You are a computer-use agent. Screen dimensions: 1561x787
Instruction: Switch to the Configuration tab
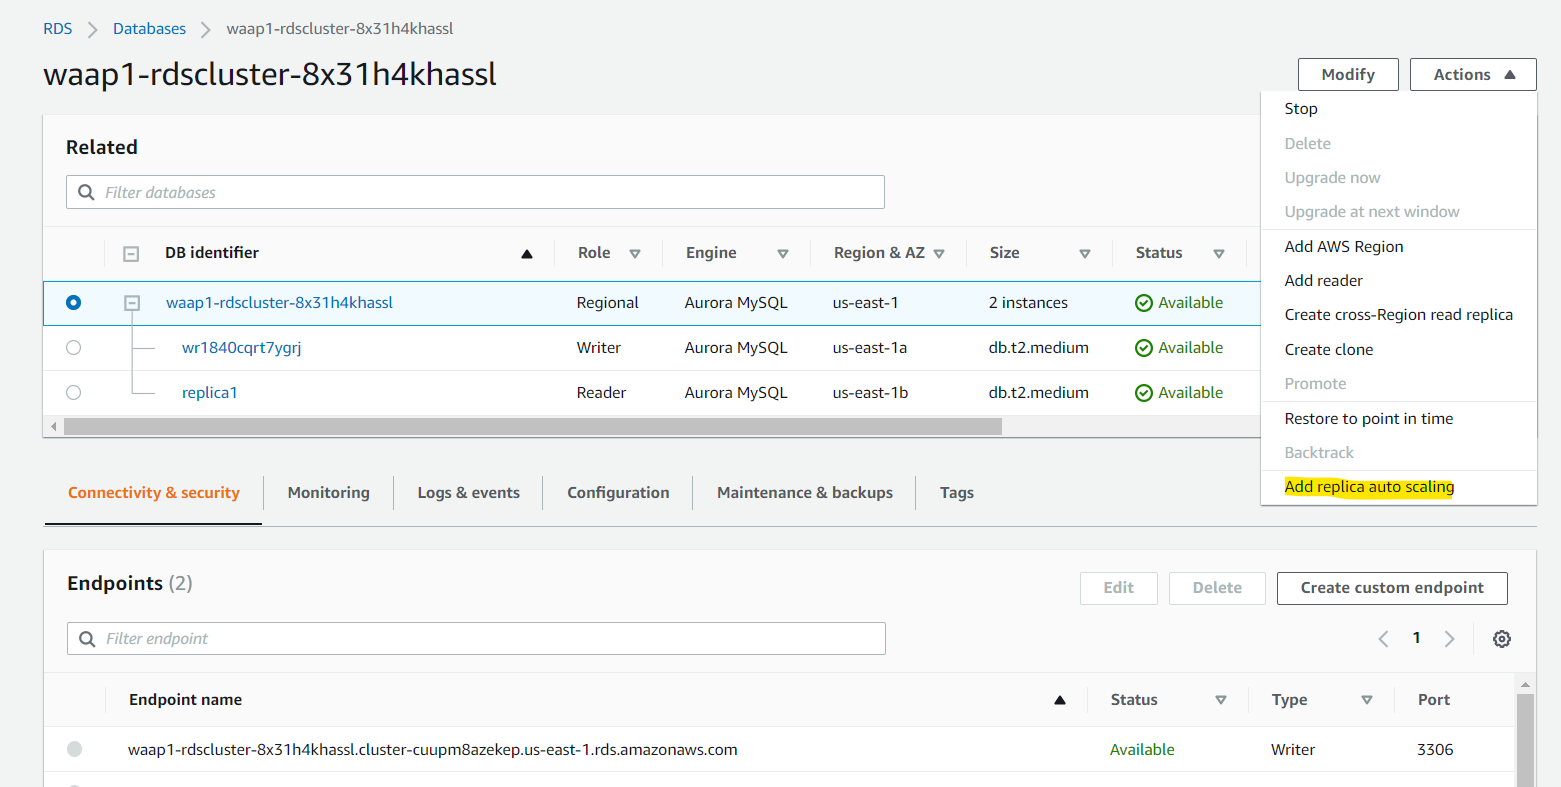tap(618, 493)
